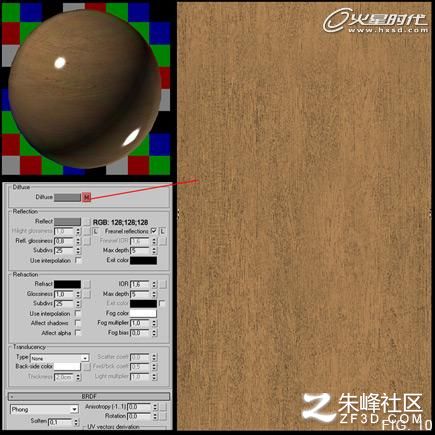Screen dimensions: 435x435
Task: Click the Refl. glossiness map slot button
Action: pos(87,241)
